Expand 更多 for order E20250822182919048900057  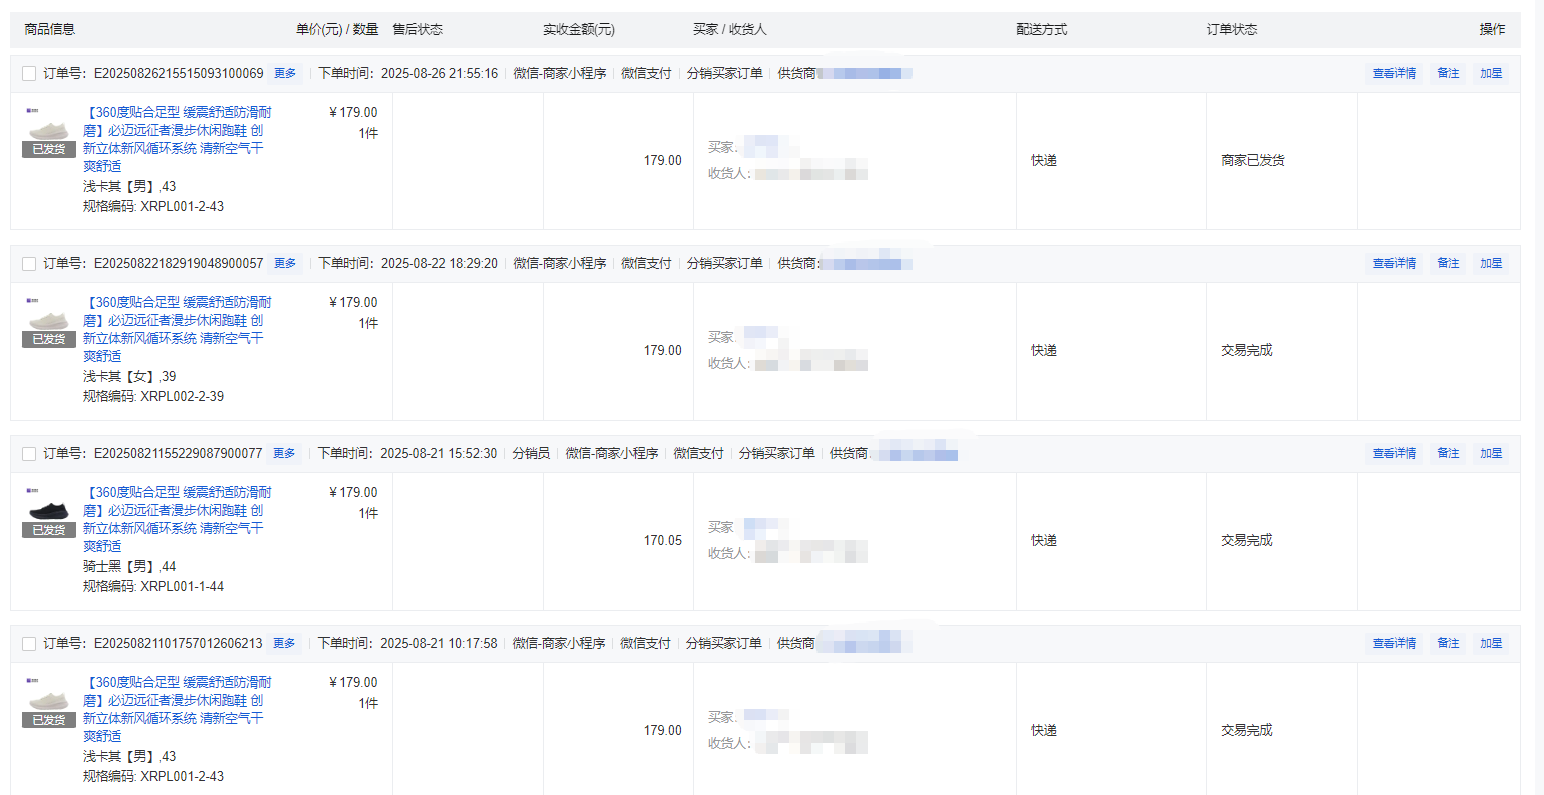click(285, 263)
